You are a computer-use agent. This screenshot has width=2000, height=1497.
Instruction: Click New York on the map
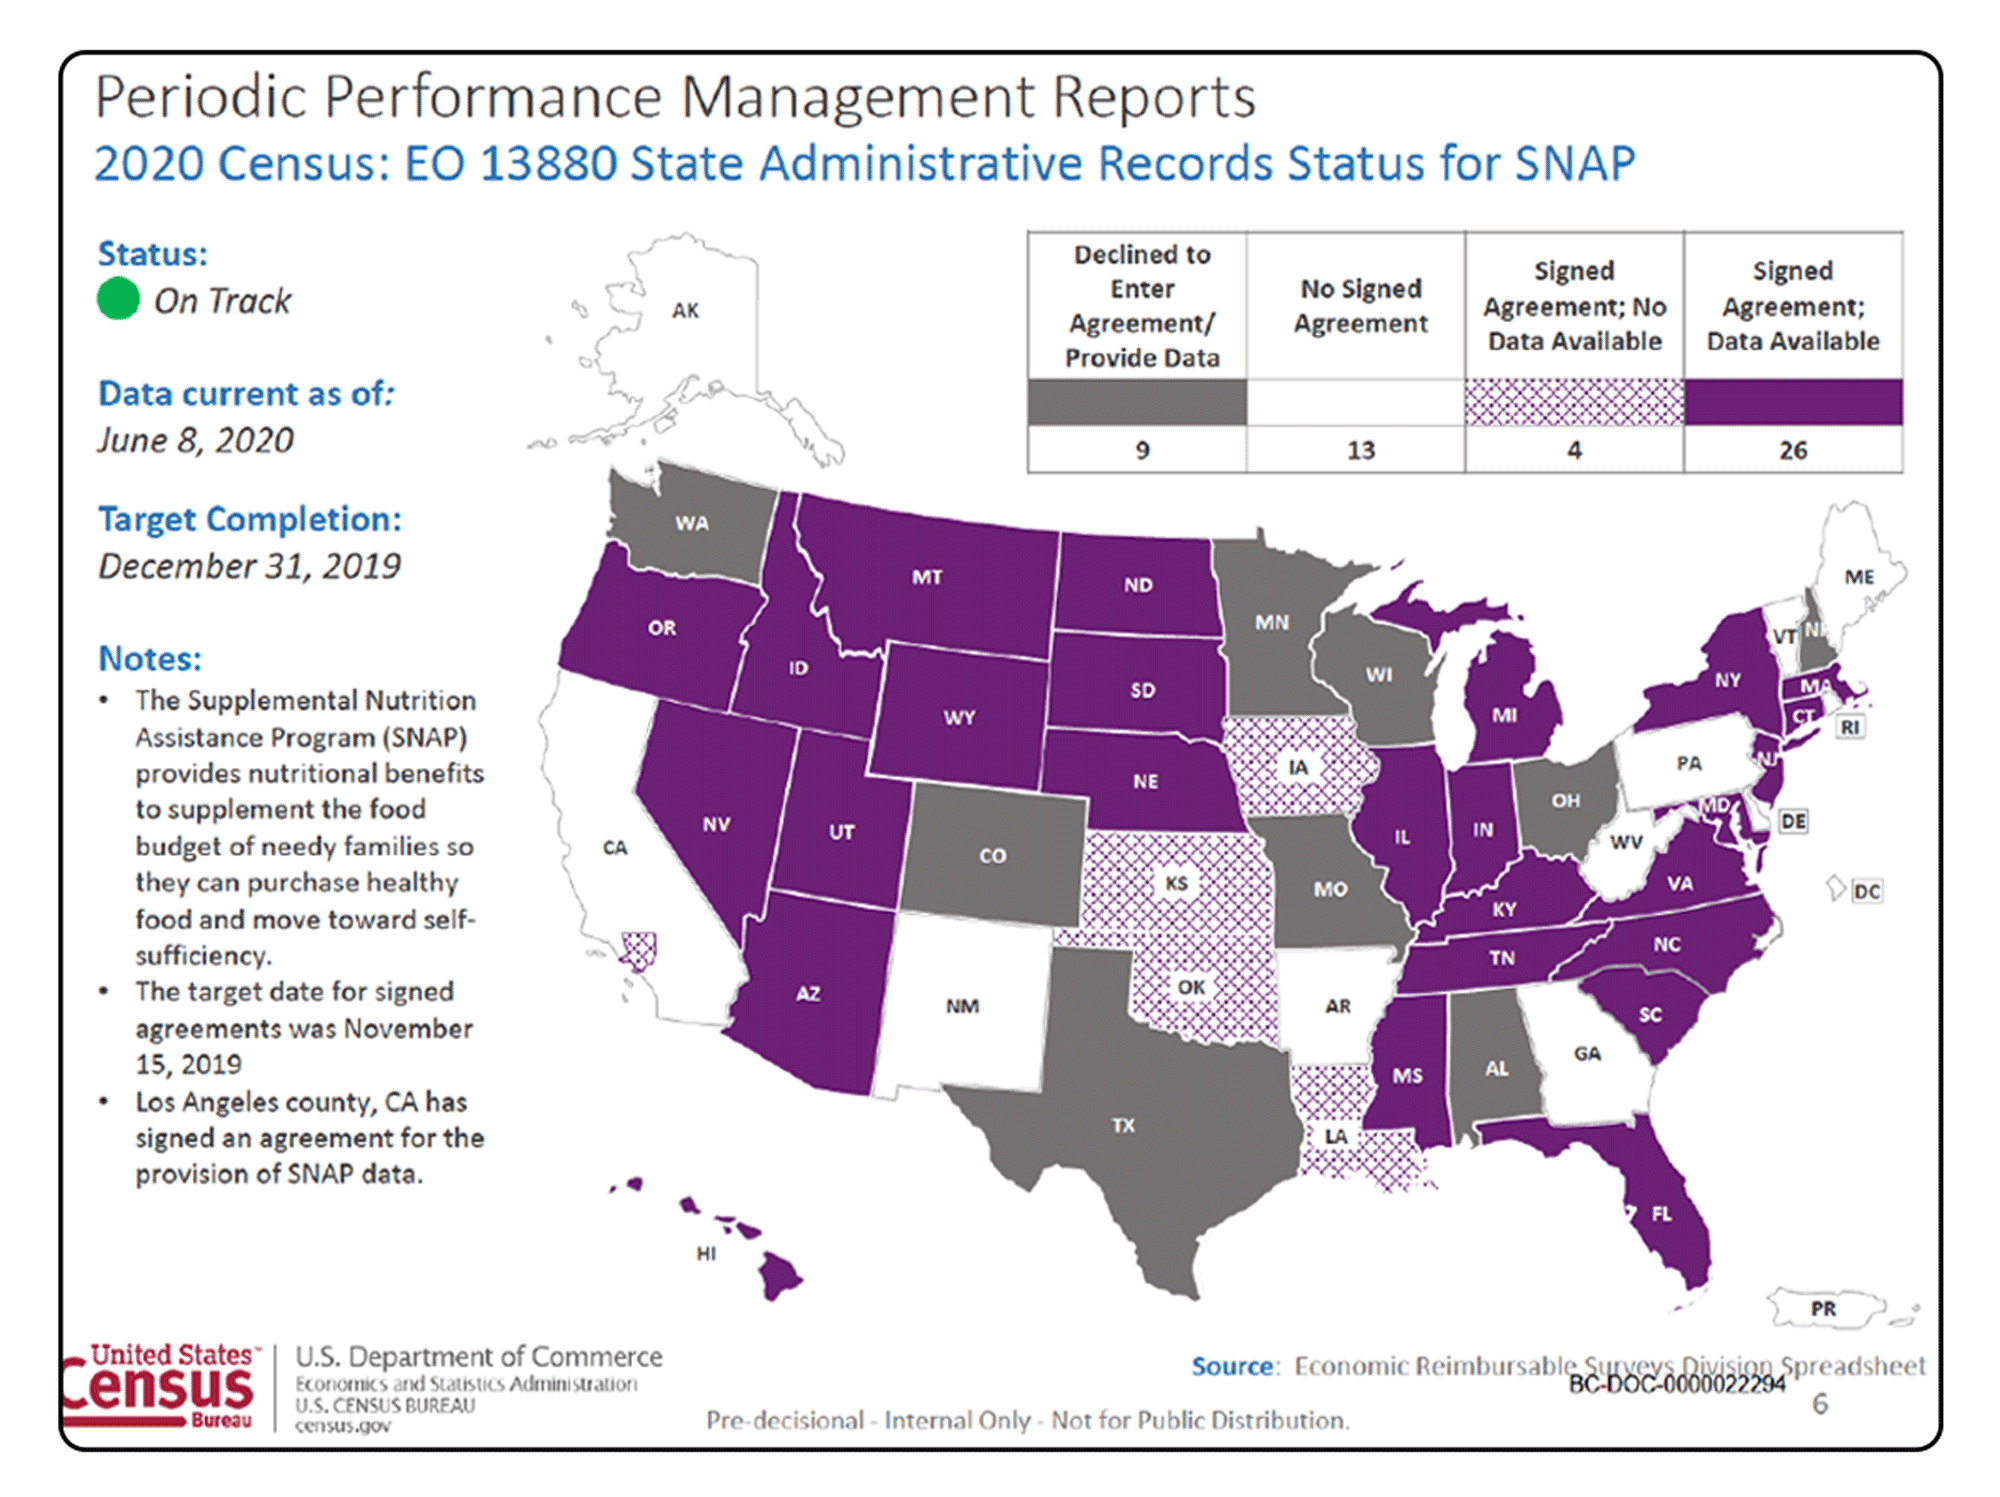point(1727,680)
